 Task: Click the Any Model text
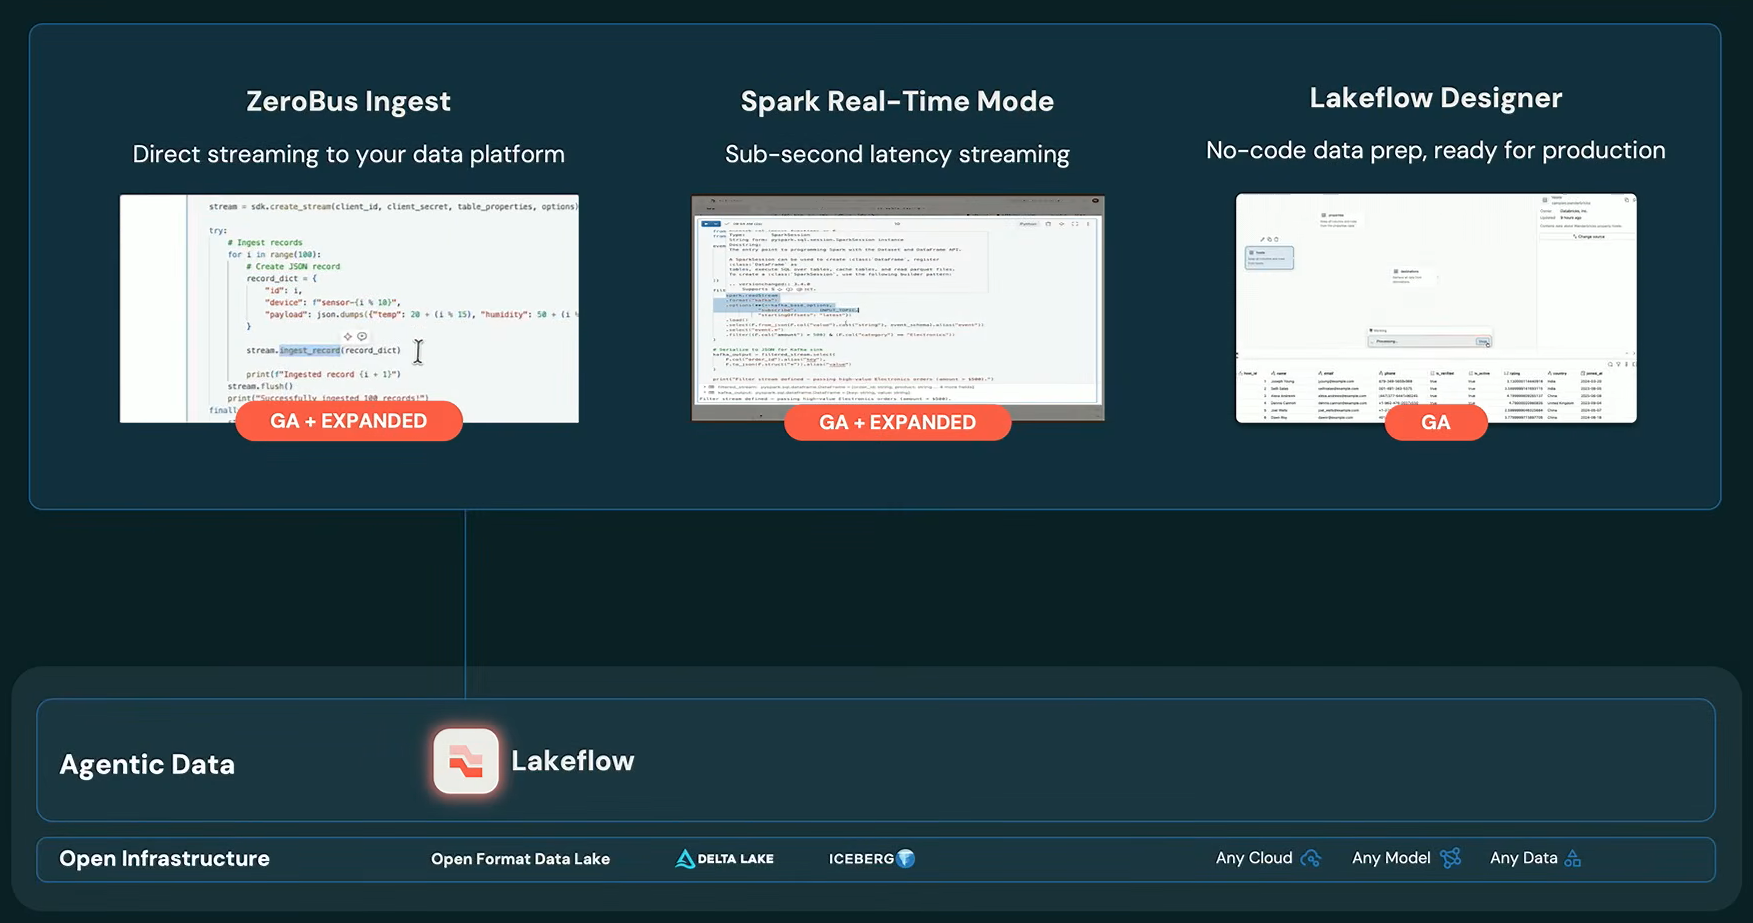click(x=1391, y=858)
